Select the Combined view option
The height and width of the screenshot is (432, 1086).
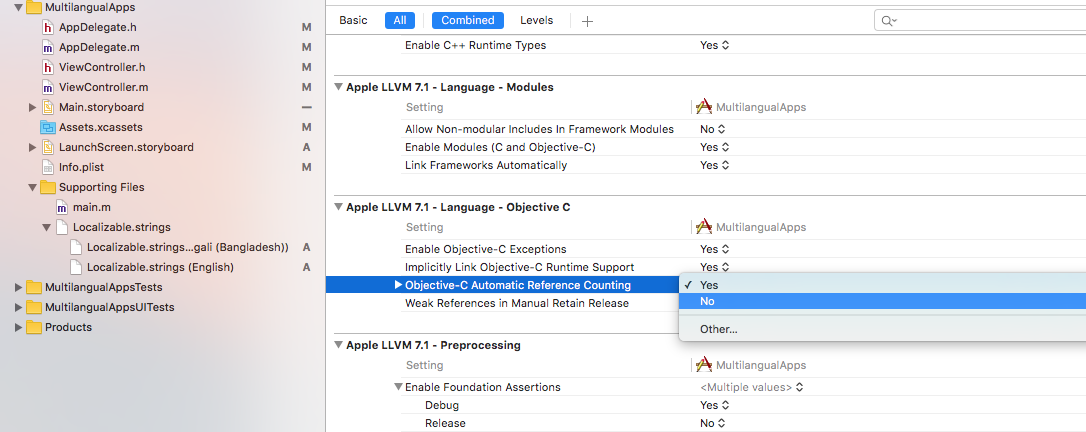click(x=468, y=21)
